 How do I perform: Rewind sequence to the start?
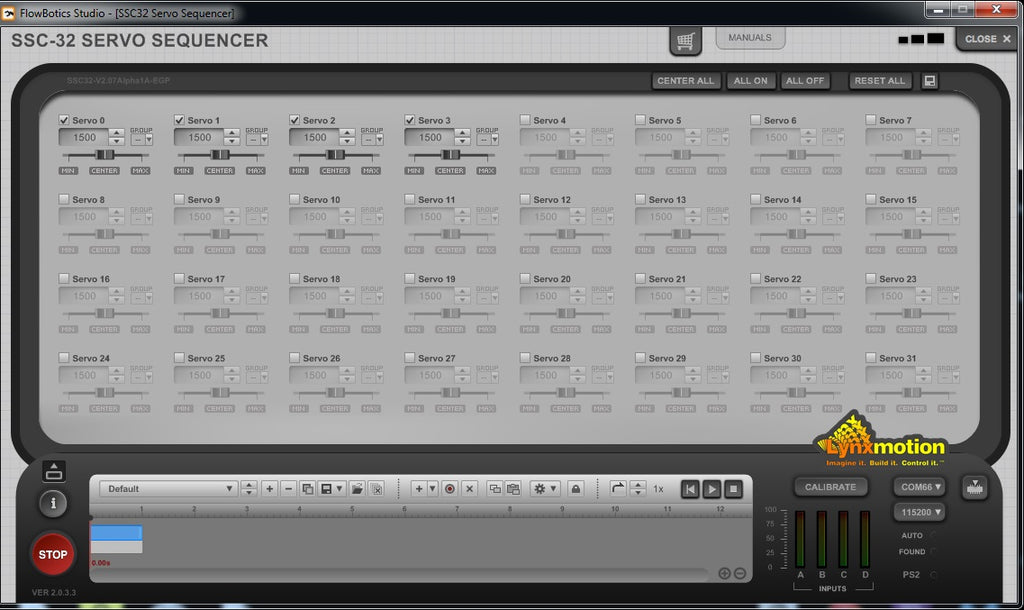pos(690,489)
